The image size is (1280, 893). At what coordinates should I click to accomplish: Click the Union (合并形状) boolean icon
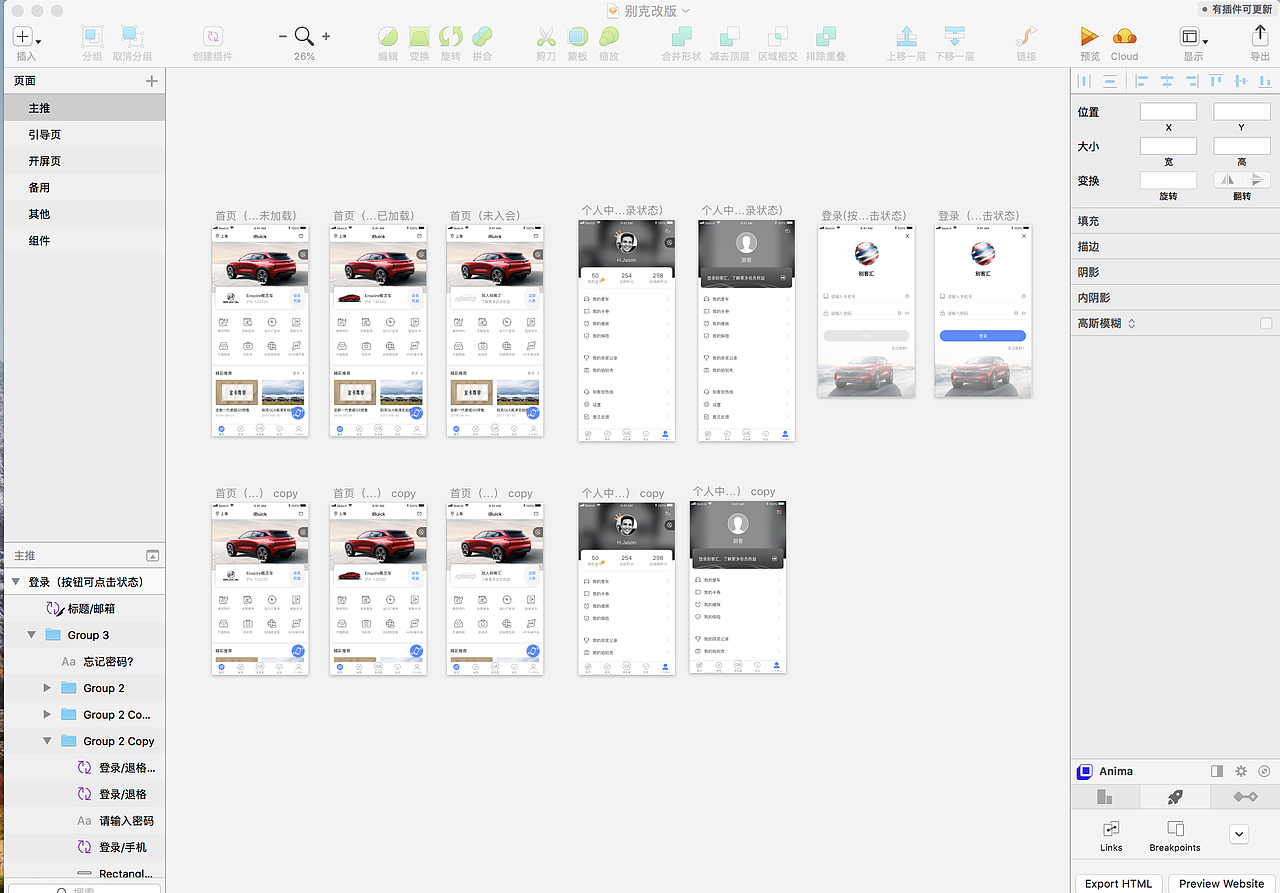(x=682, y=37)
